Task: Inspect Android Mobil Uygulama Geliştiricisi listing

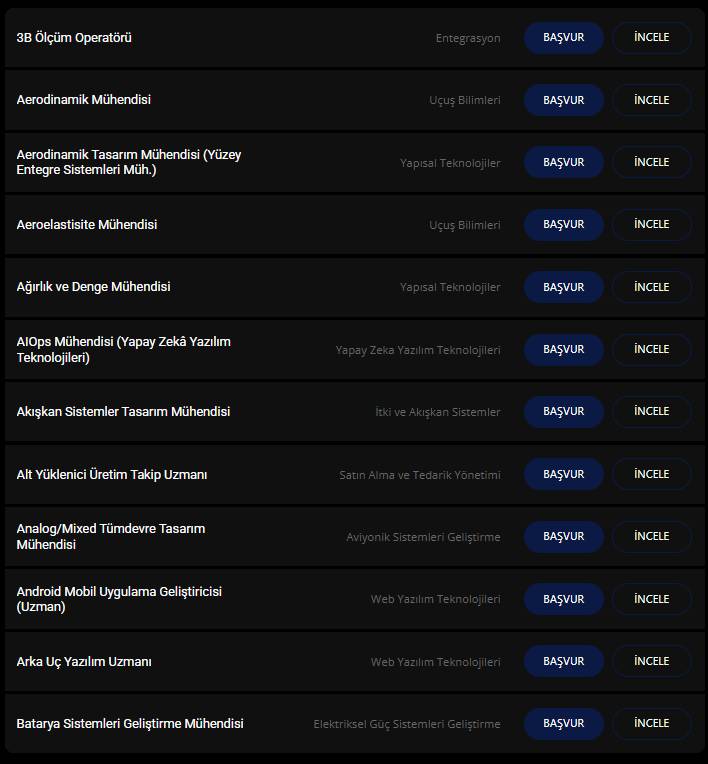Action: coord(651,599)
